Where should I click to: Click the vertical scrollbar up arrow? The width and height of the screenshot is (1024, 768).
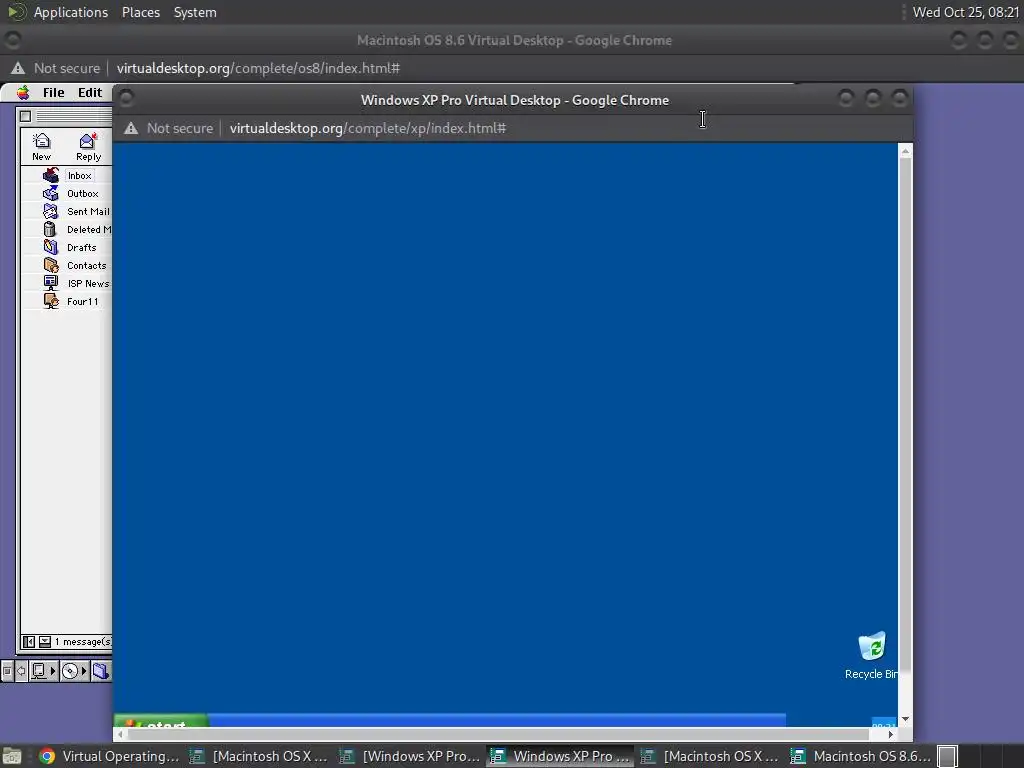click(905, 152)
